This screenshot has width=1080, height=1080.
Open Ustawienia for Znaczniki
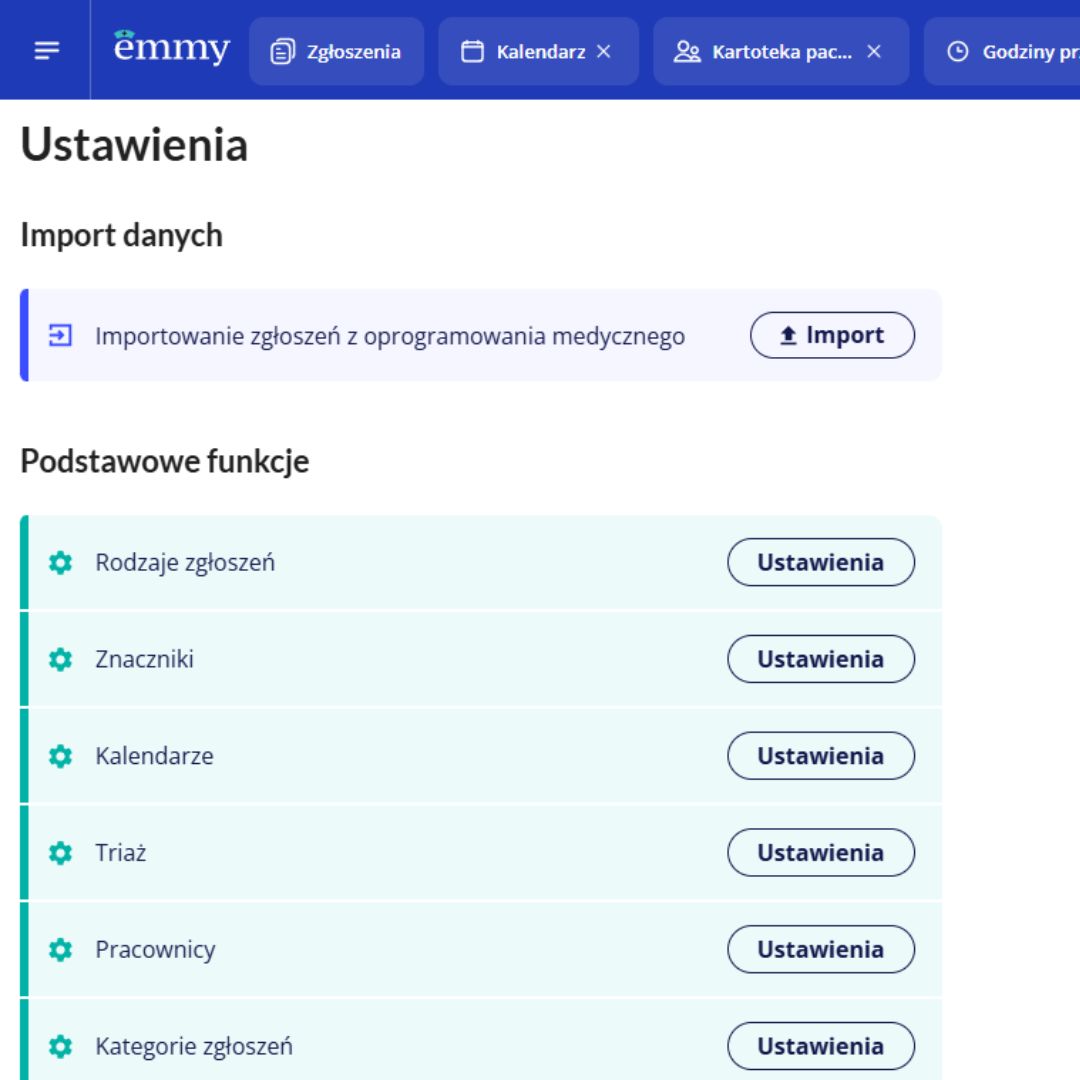820,660
